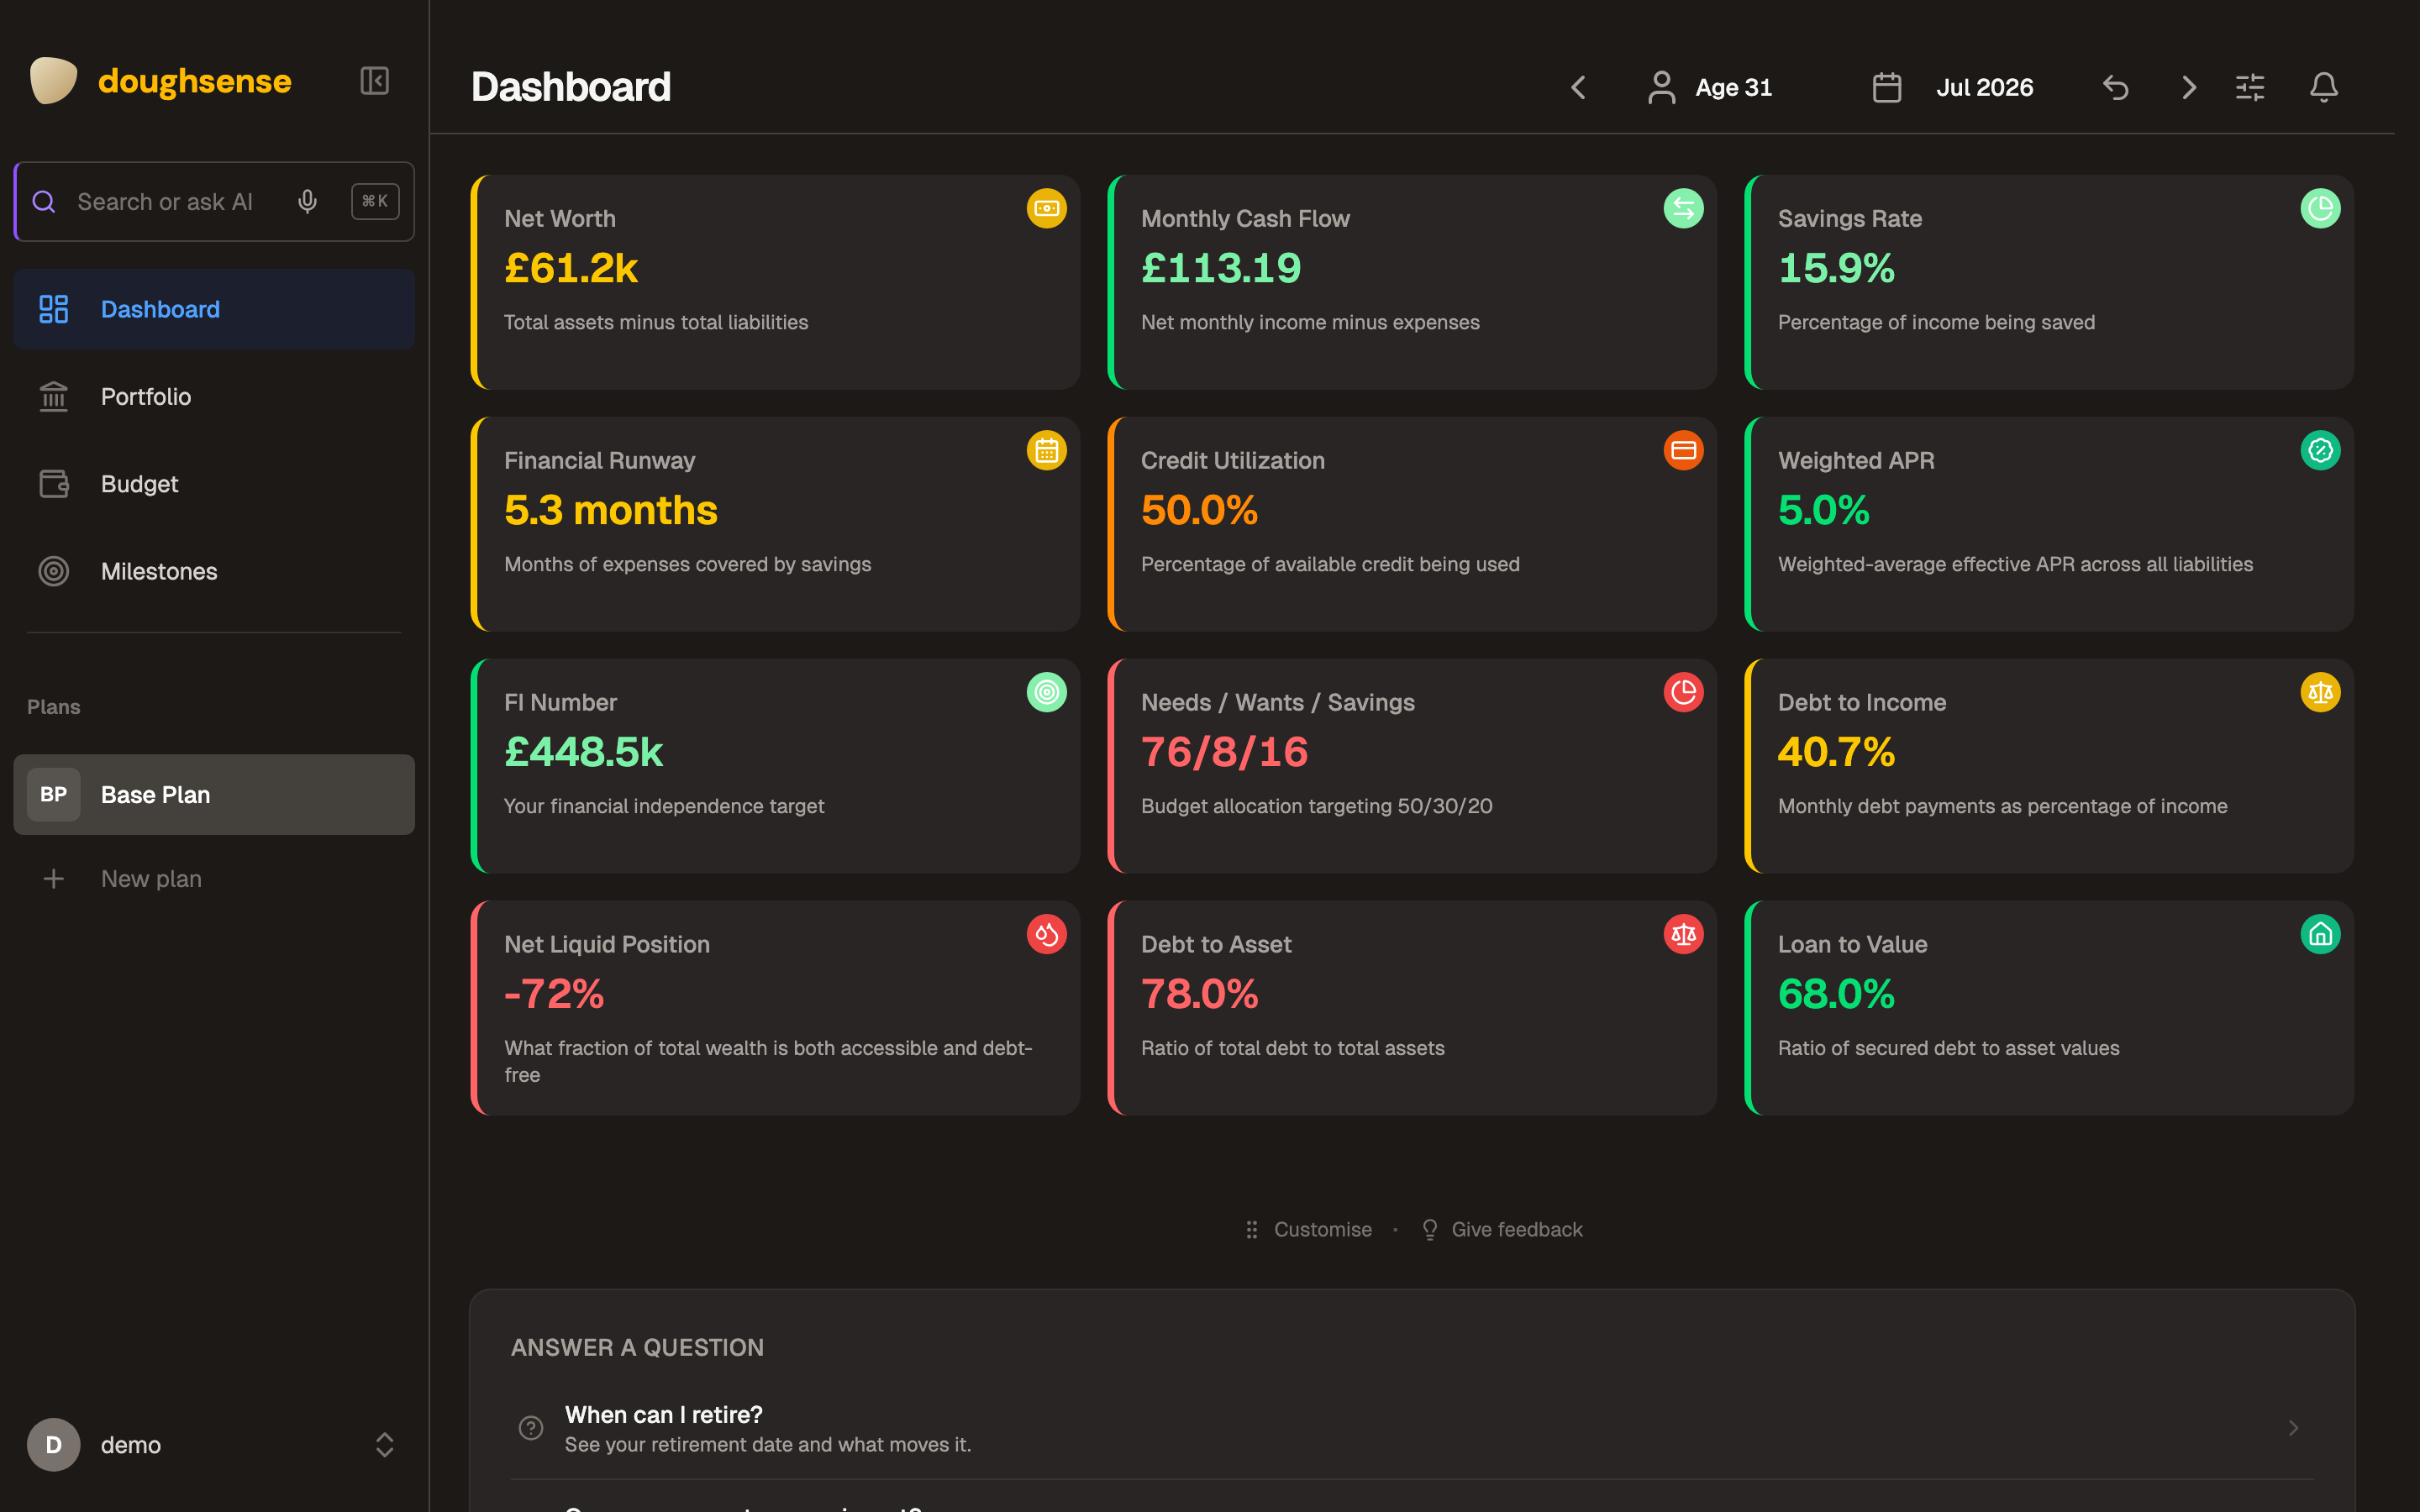Click the BP plan badge
This screenshot has width=2420, height=1512.
point(54,795)
